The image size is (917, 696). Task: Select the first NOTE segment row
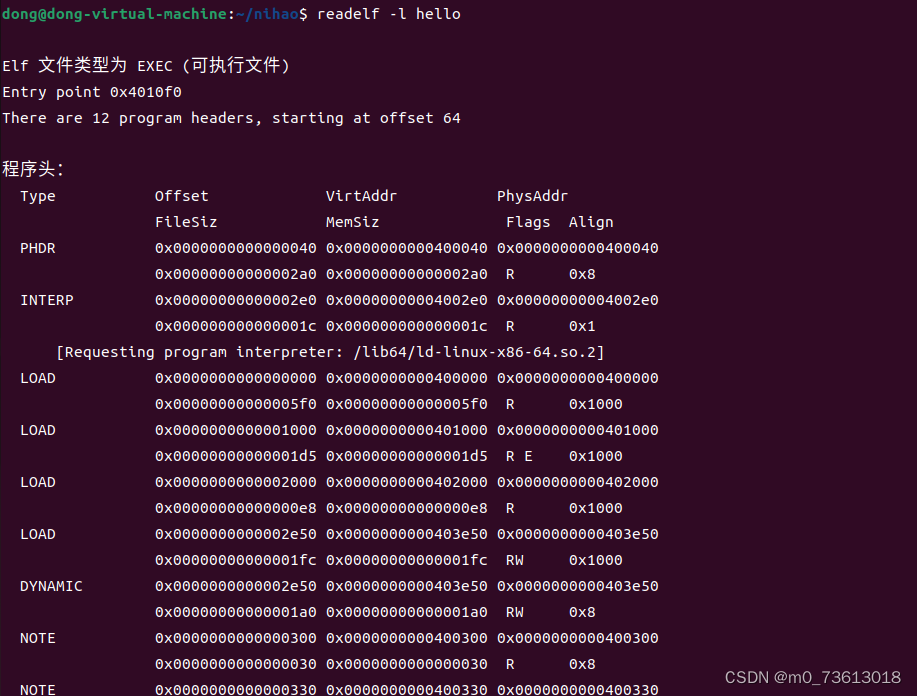37,638
